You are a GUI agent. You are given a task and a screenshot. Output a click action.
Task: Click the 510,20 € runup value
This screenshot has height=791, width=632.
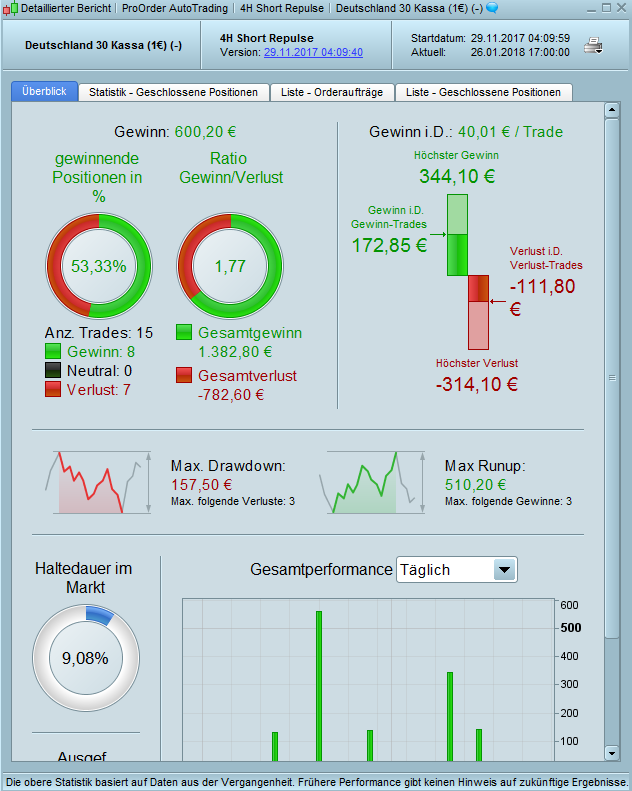point(475,485)
